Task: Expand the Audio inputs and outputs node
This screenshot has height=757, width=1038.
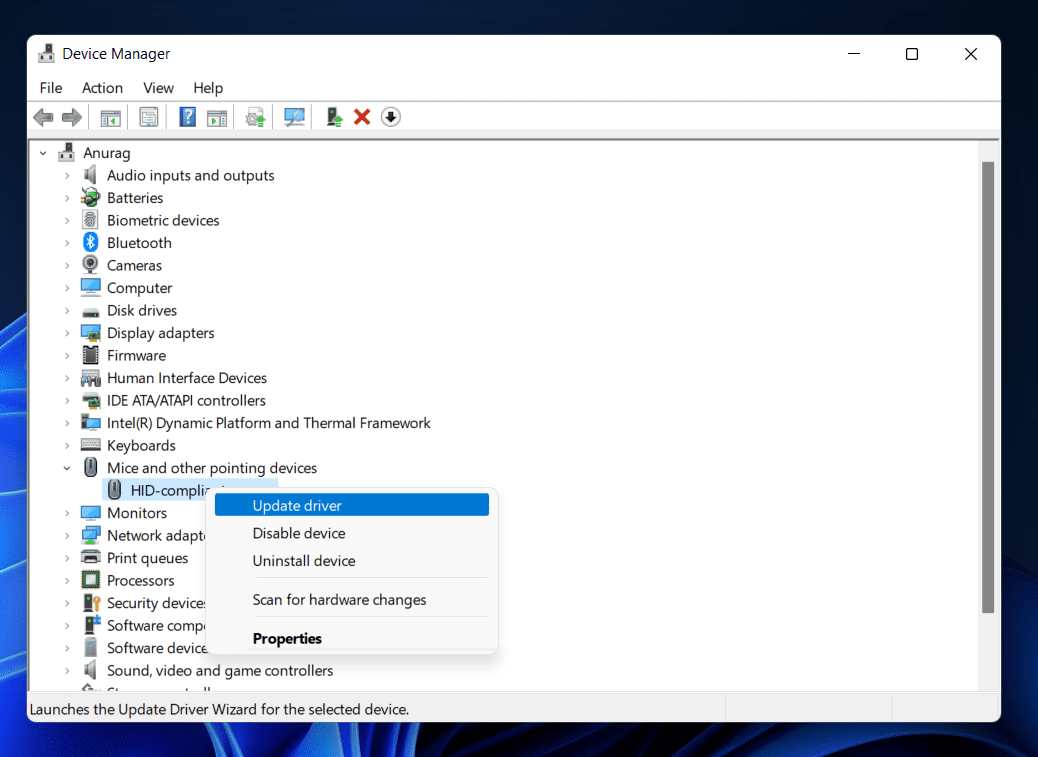Action: tap(67, 176)
